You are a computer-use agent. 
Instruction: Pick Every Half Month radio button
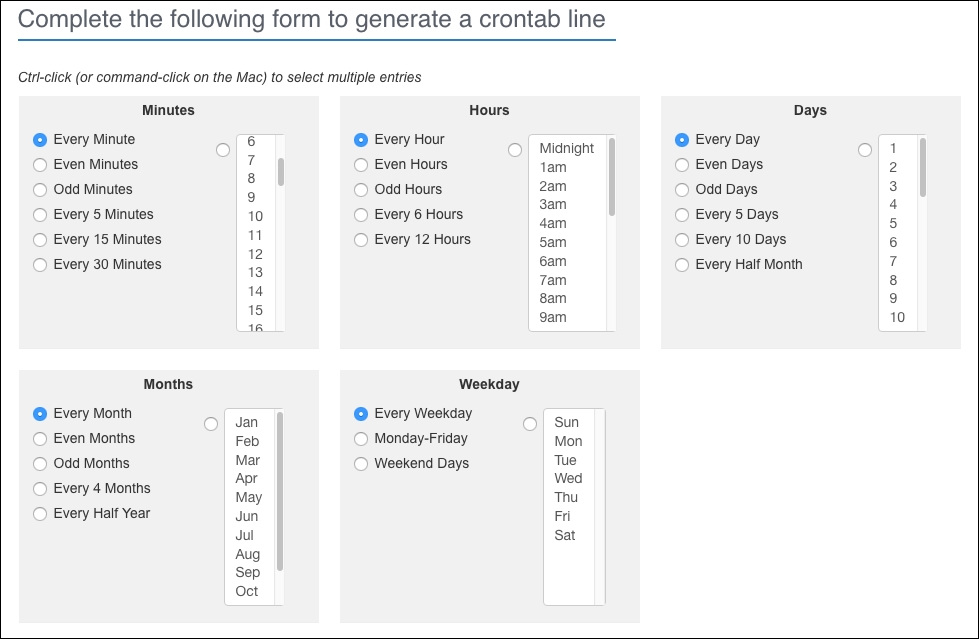(x=682, y=264)
